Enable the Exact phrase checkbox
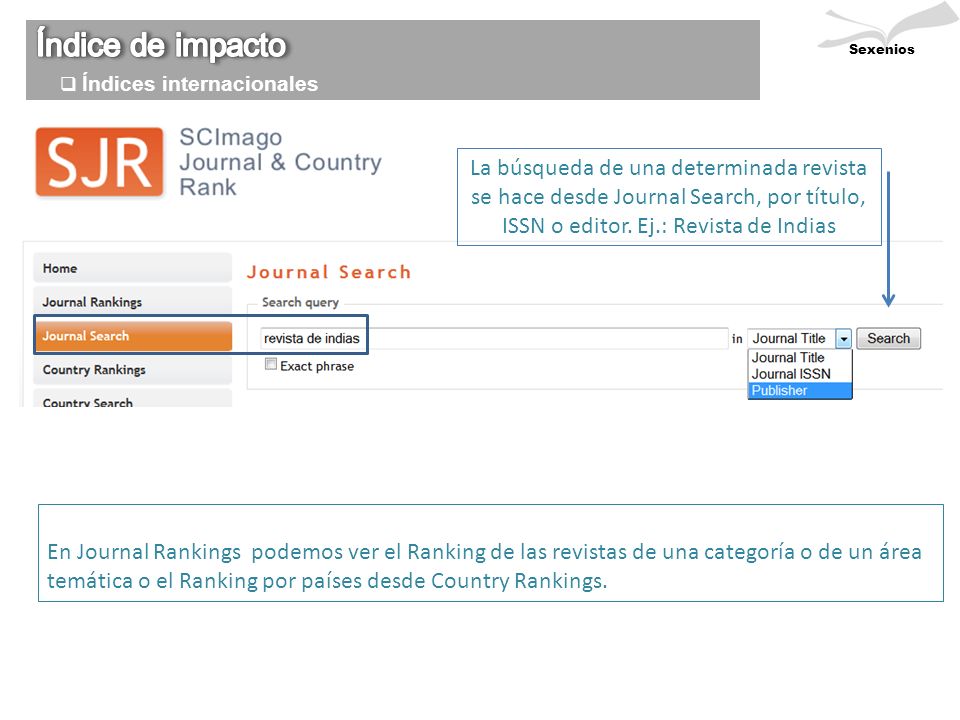 (x=271, y=364)
